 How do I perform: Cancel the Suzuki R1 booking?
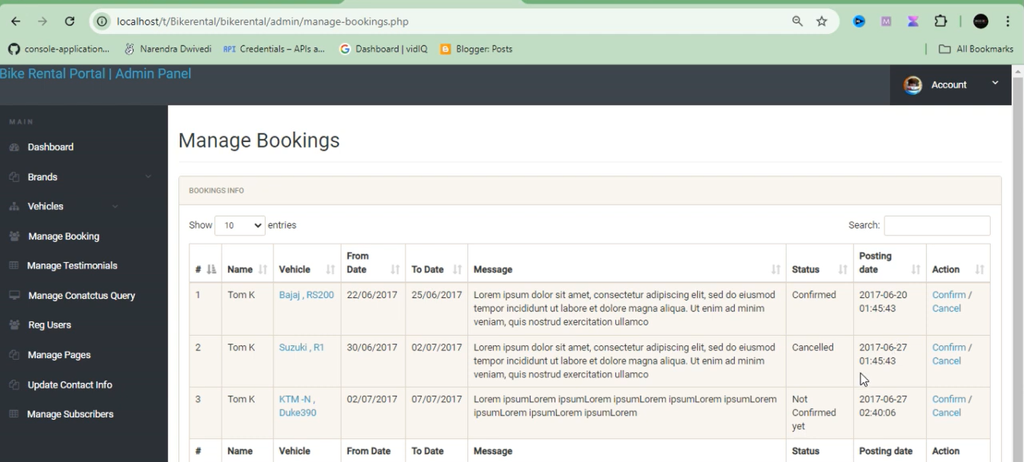point(946,361)
